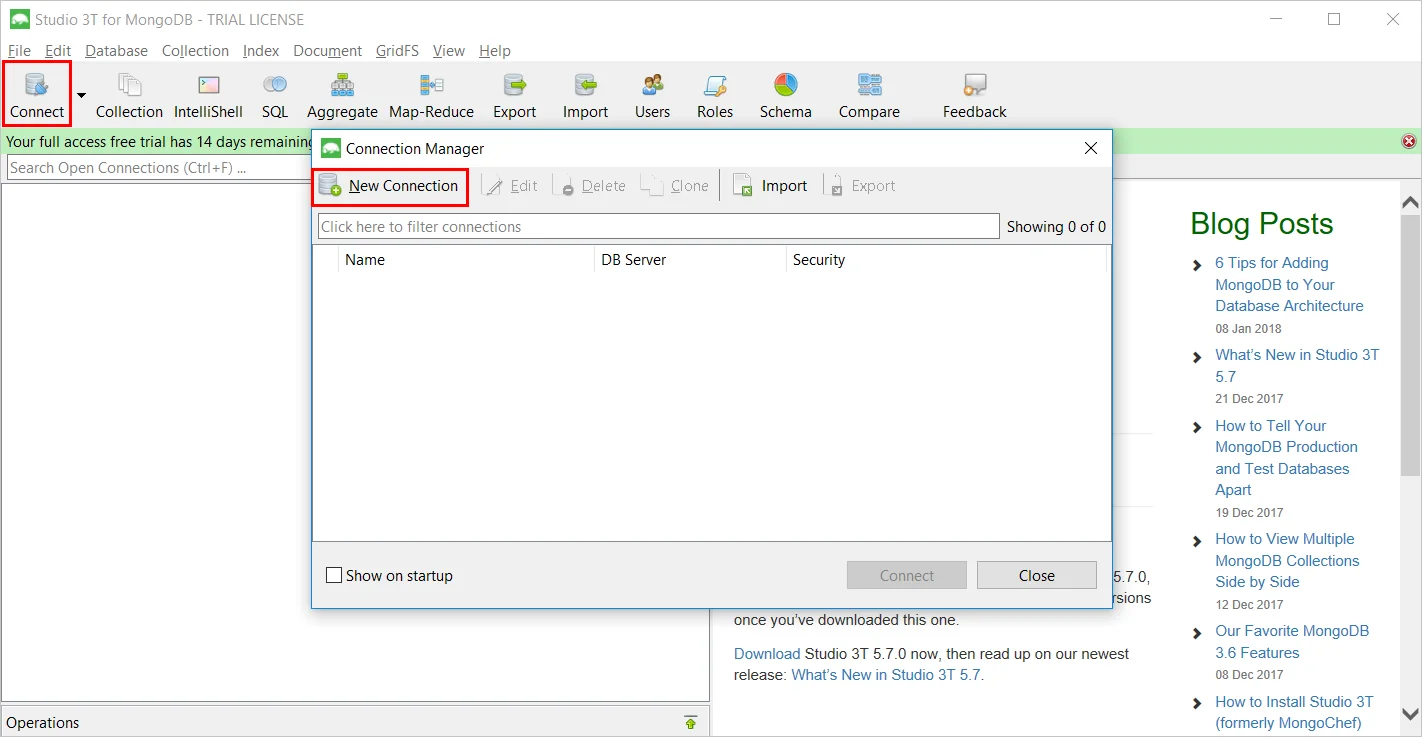This screenshot has height=737, width=1422.
Task: Open '6 Tips for Adding MongoDB' blog link
Action: 1289,285
